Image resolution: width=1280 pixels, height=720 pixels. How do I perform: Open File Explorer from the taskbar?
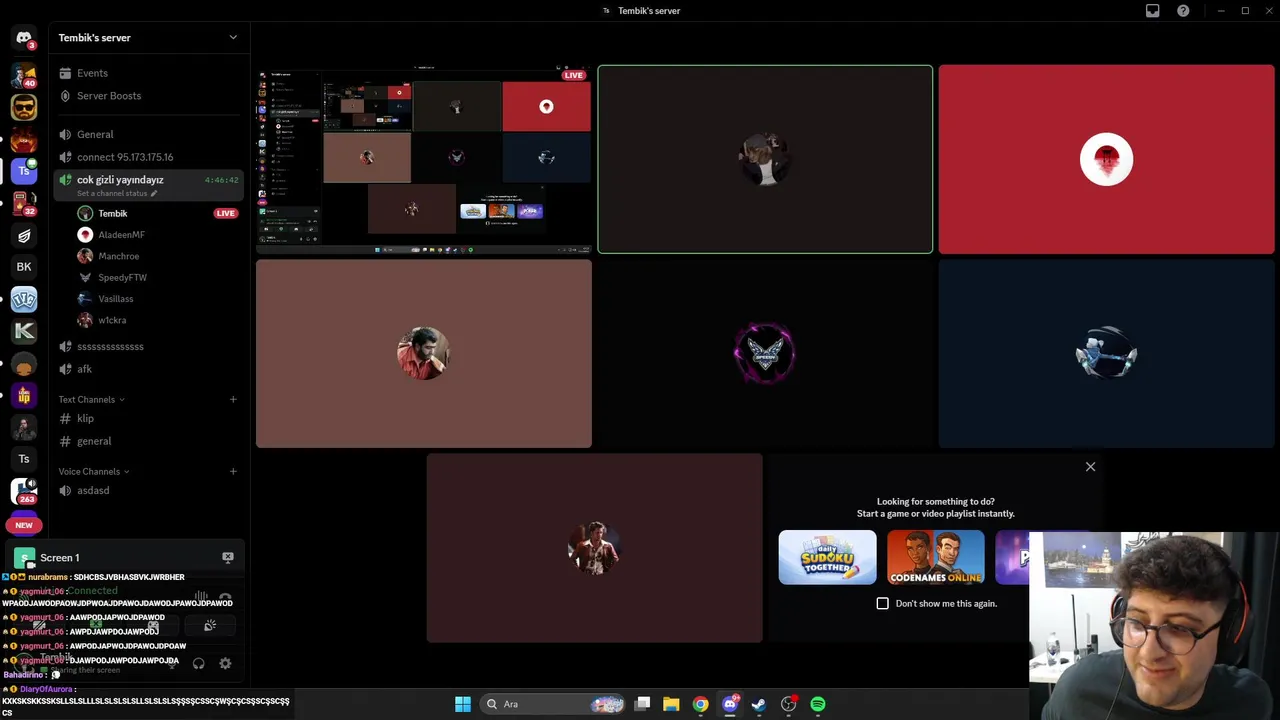pyautogui.click(x=671, y=704)
